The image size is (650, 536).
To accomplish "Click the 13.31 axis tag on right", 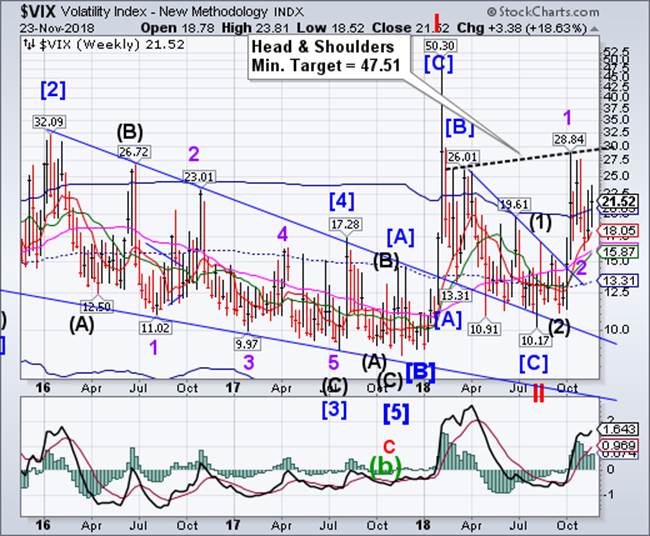I will pos(618,281).
